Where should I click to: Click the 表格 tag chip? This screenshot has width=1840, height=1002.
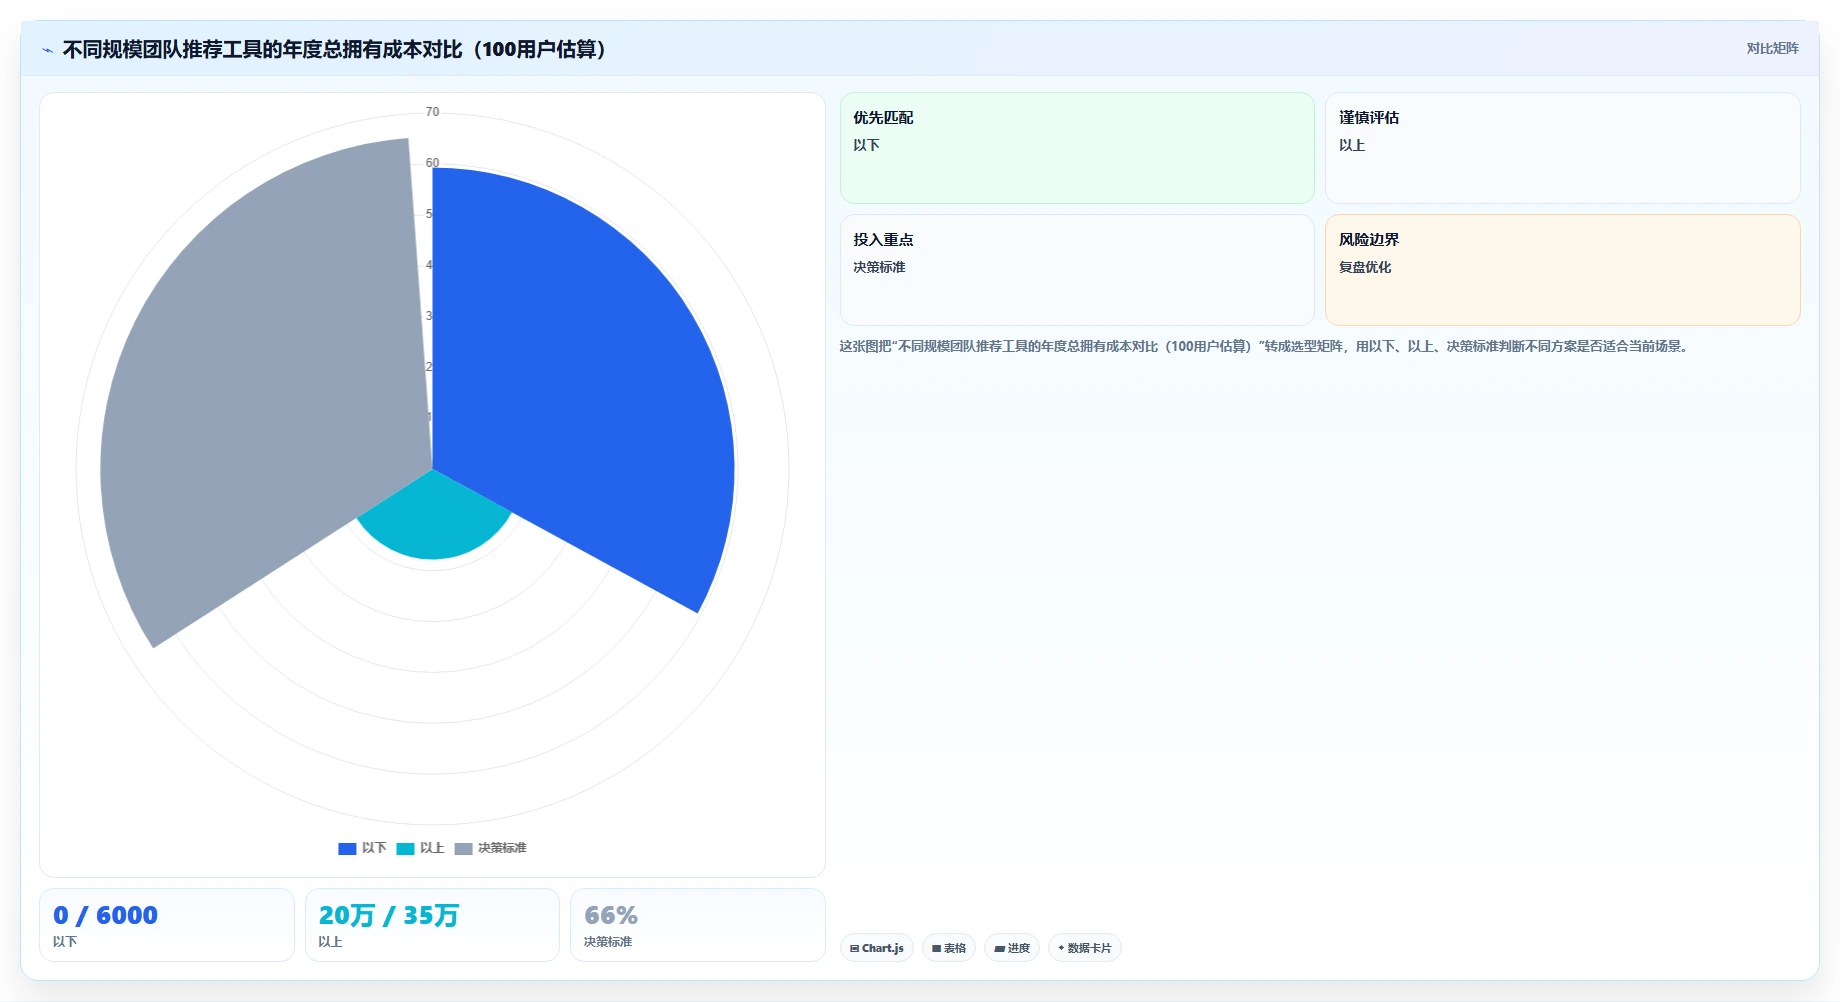[x=949, y=948]
